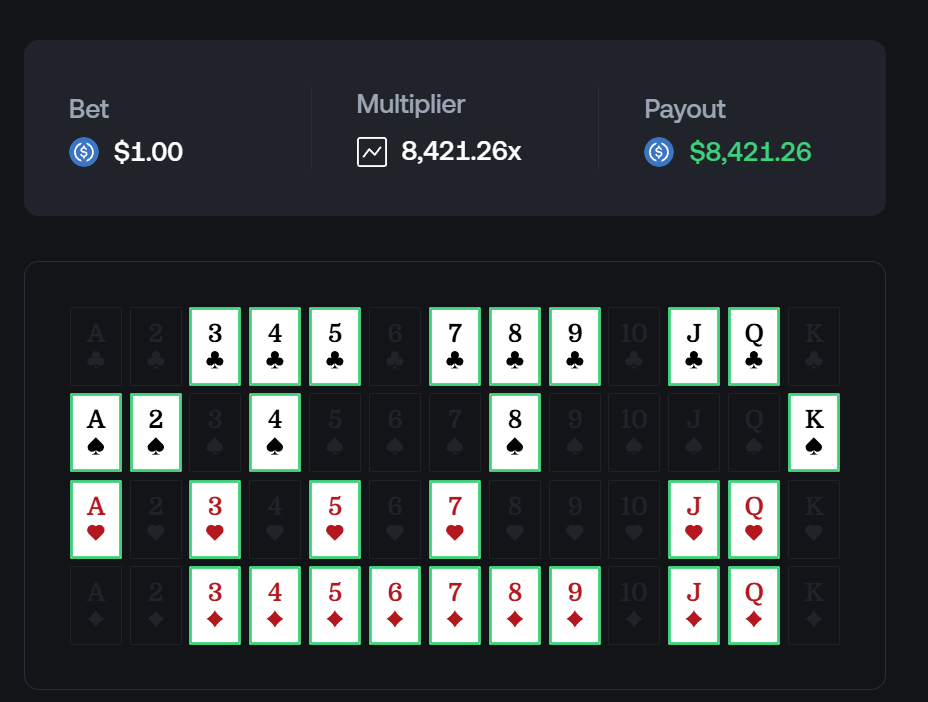Click the 8 of diamonds card
928x702 pixels.
point(515,606)
